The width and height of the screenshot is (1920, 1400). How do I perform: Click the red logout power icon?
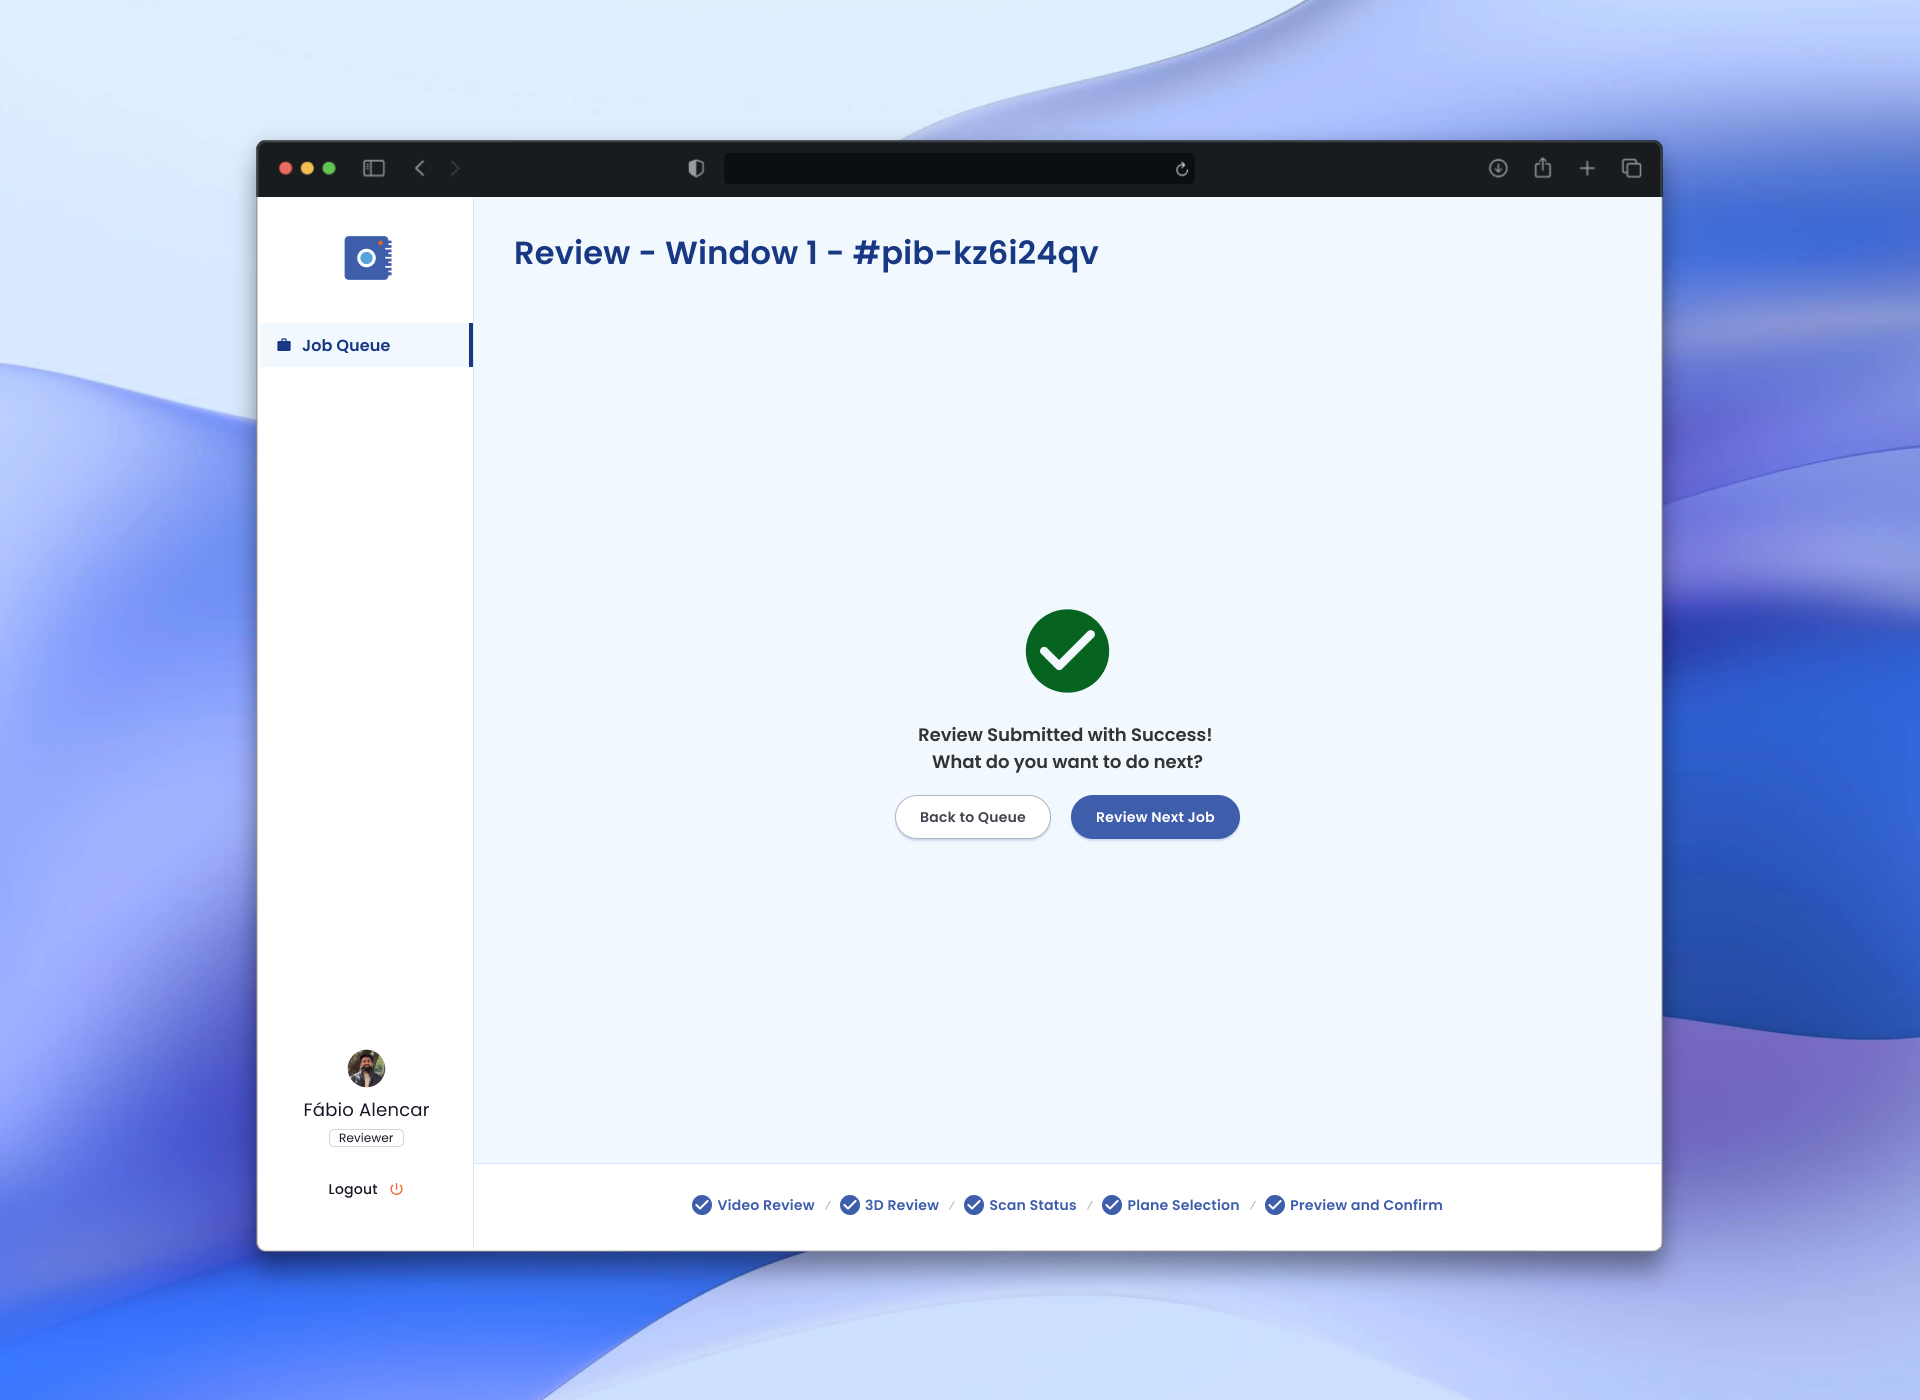pyautogui.click(x=396, y=1189)
